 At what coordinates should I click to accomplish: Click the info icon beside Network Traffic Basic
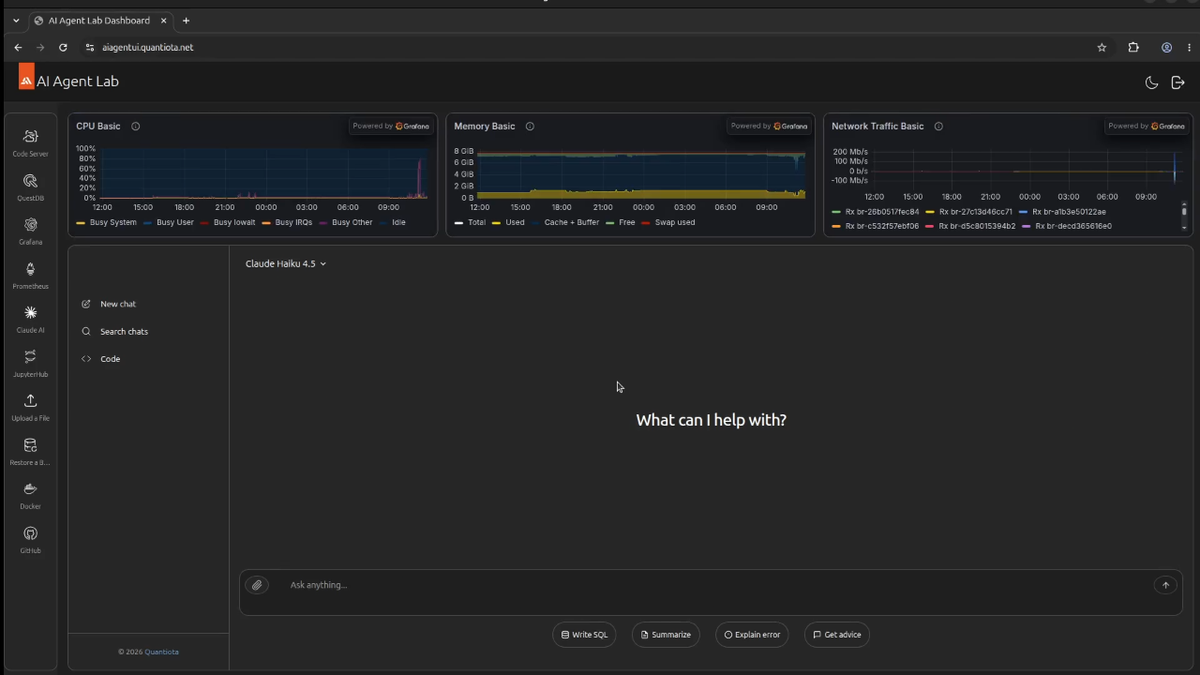[x=938, y=126]
